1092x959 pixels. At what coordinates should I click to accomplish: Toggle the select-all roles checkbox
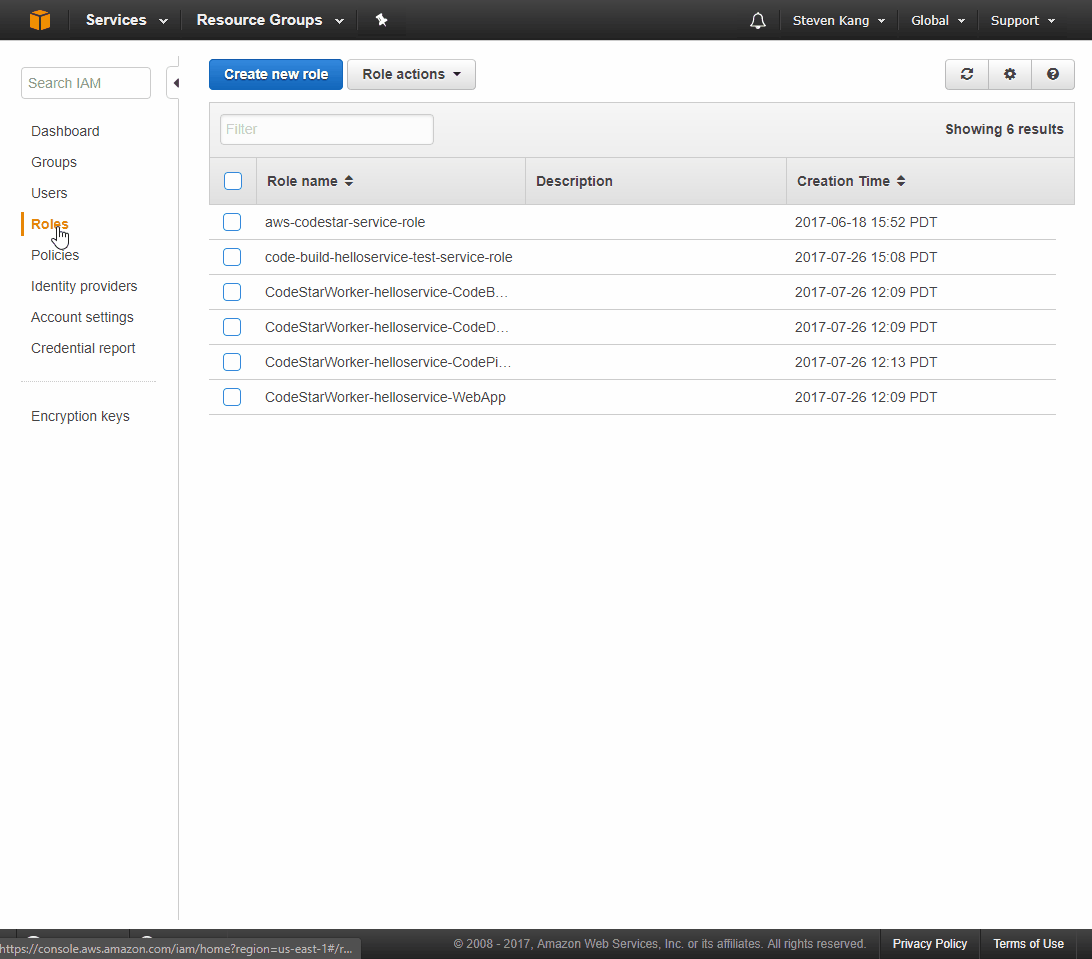(233, 181)
